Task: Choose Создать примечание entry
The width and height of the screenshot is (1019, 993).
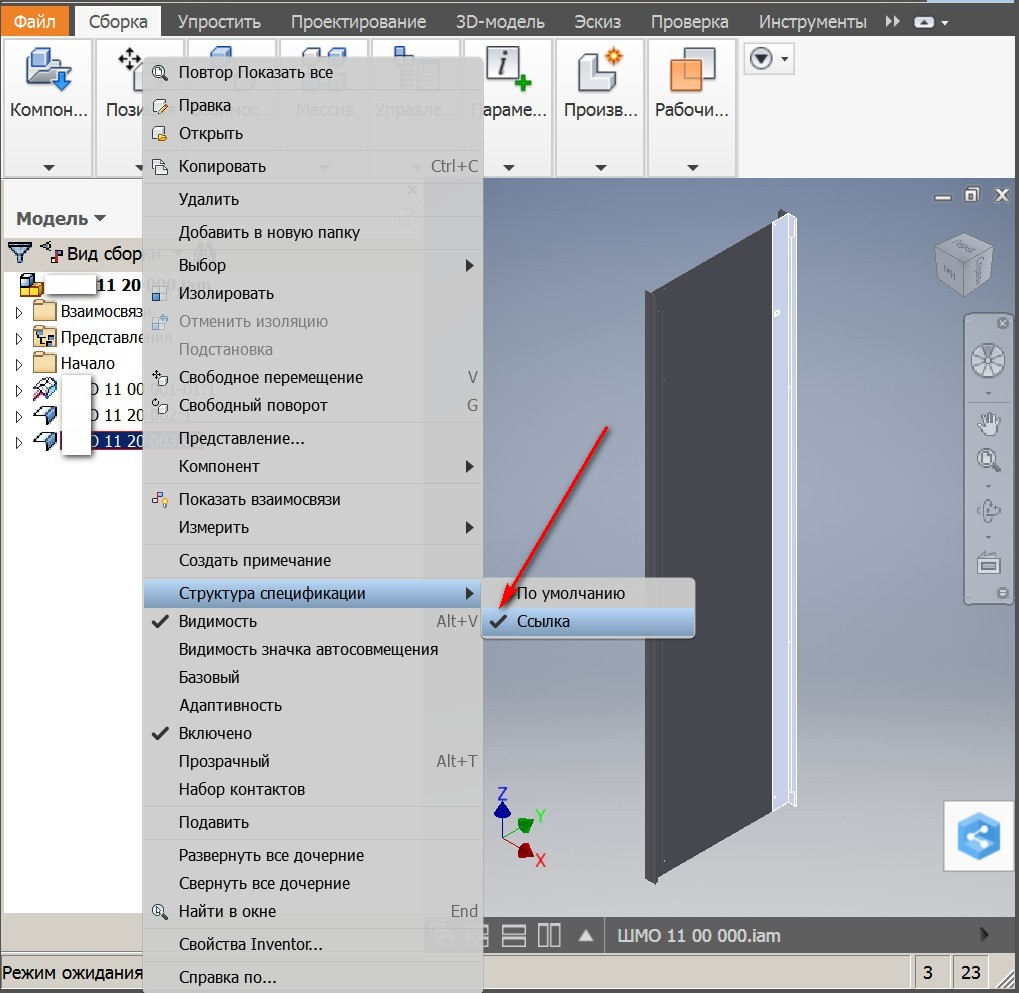Action: coord(313,560)
